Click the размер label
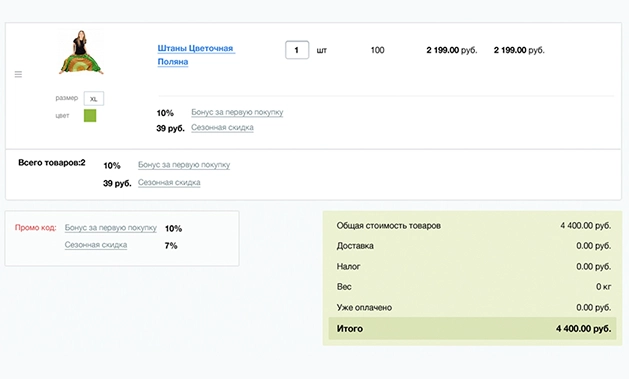The image size is (629, 379). point(67,98)
